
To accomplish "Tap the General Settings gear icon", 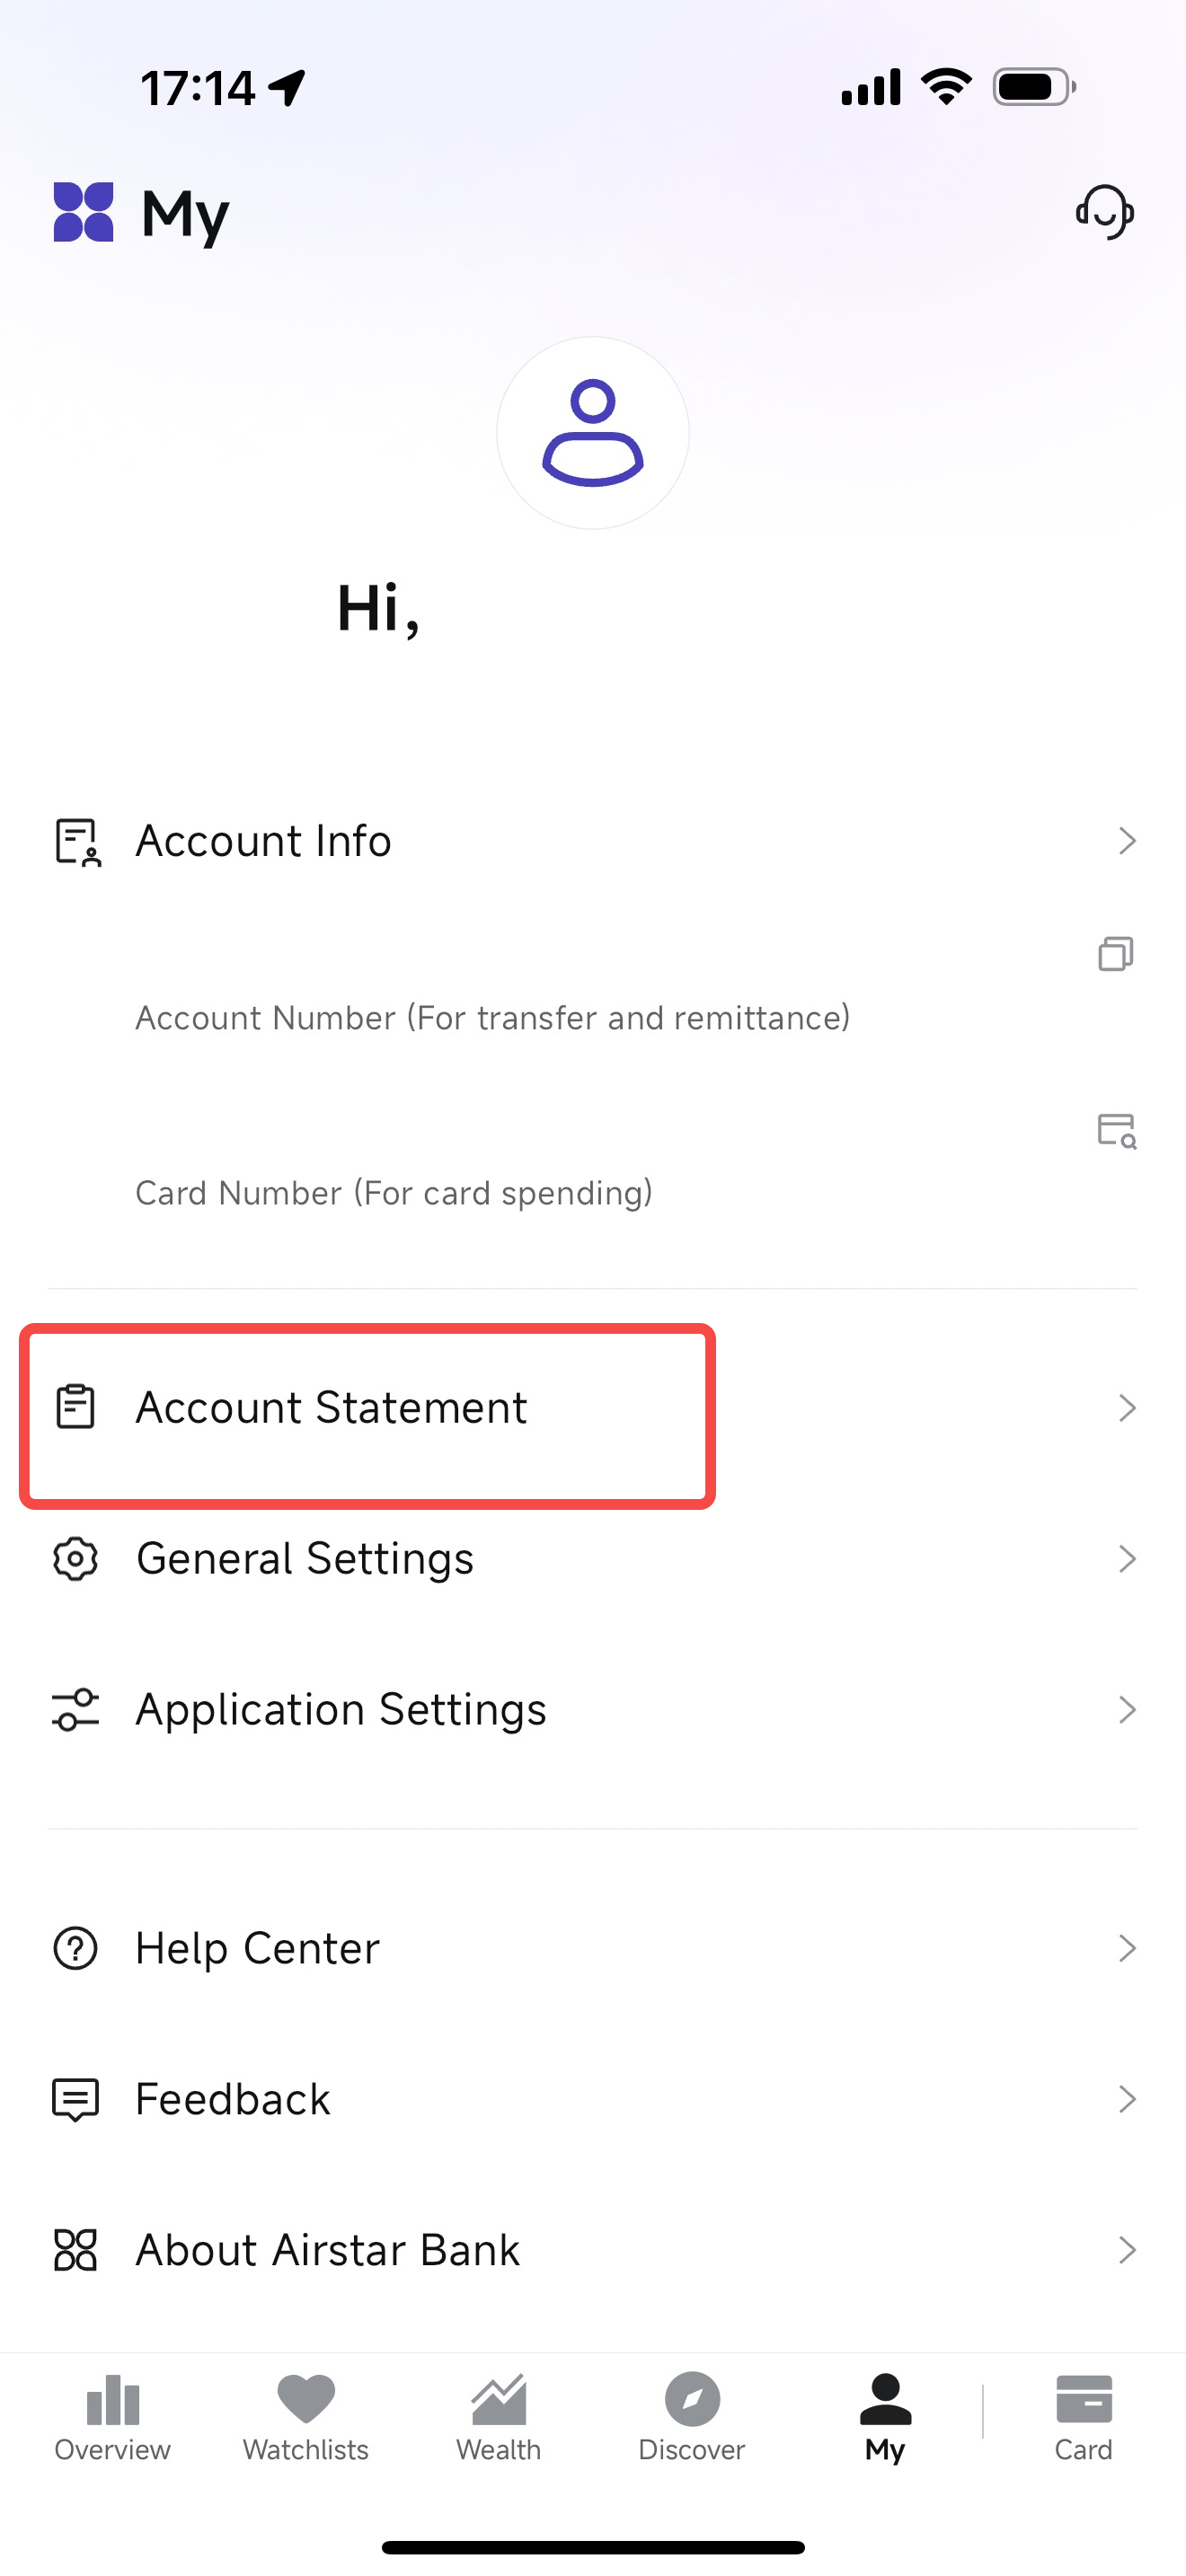I will [x=76, y=1559].
